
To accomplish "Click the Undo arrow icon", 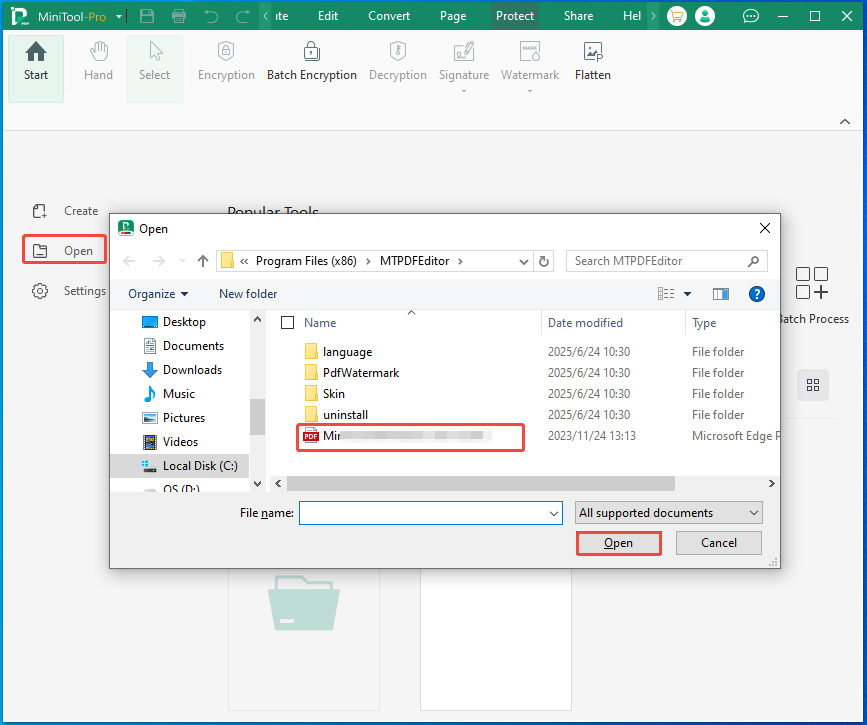I will (x=211, y=16).
